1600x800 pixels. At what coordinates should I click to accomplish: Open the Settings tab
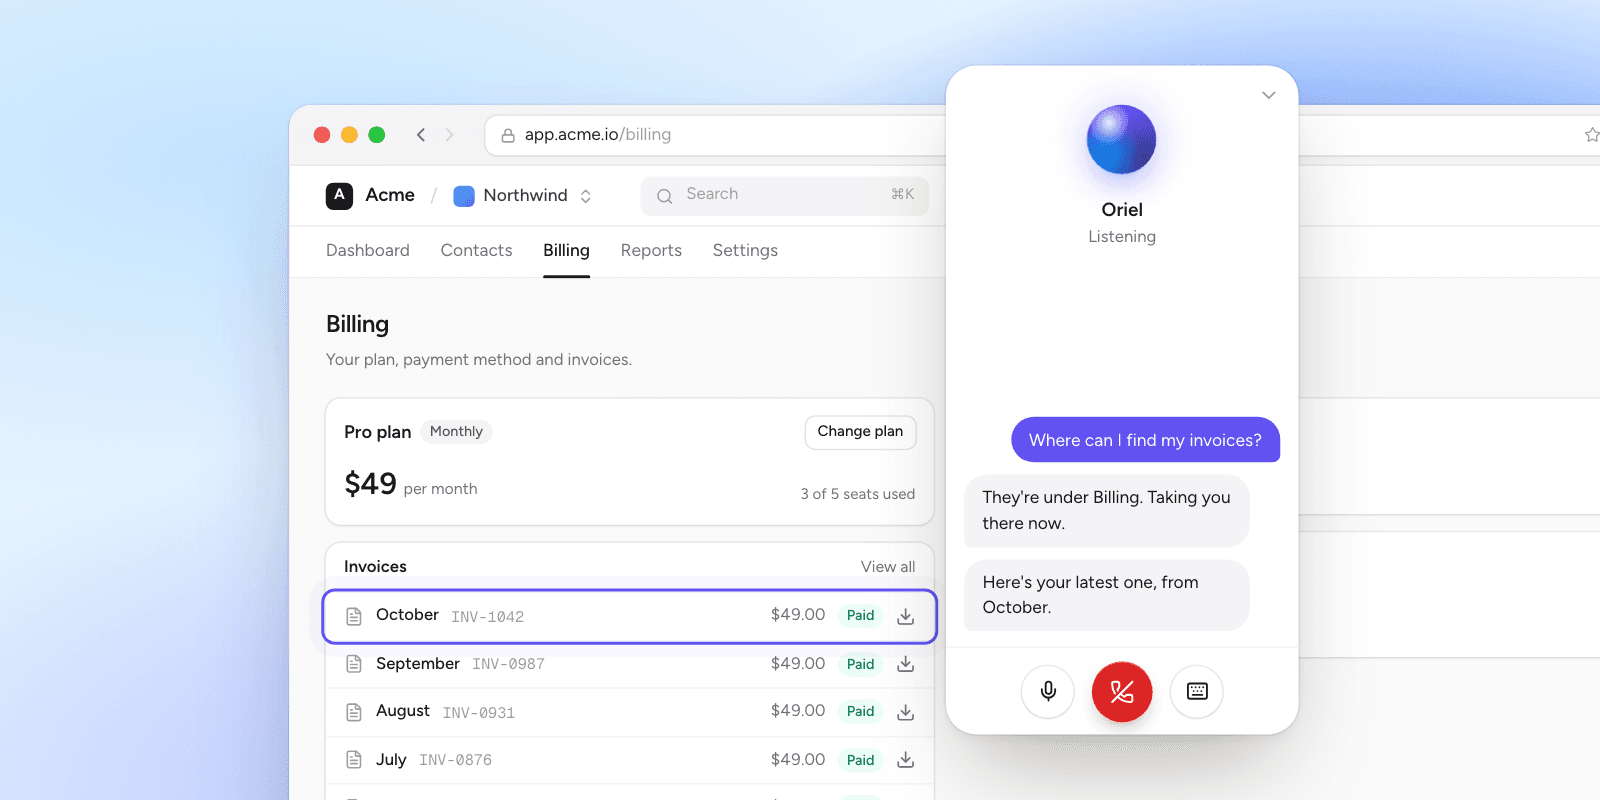pyautogui.click(x=745, y=250)
